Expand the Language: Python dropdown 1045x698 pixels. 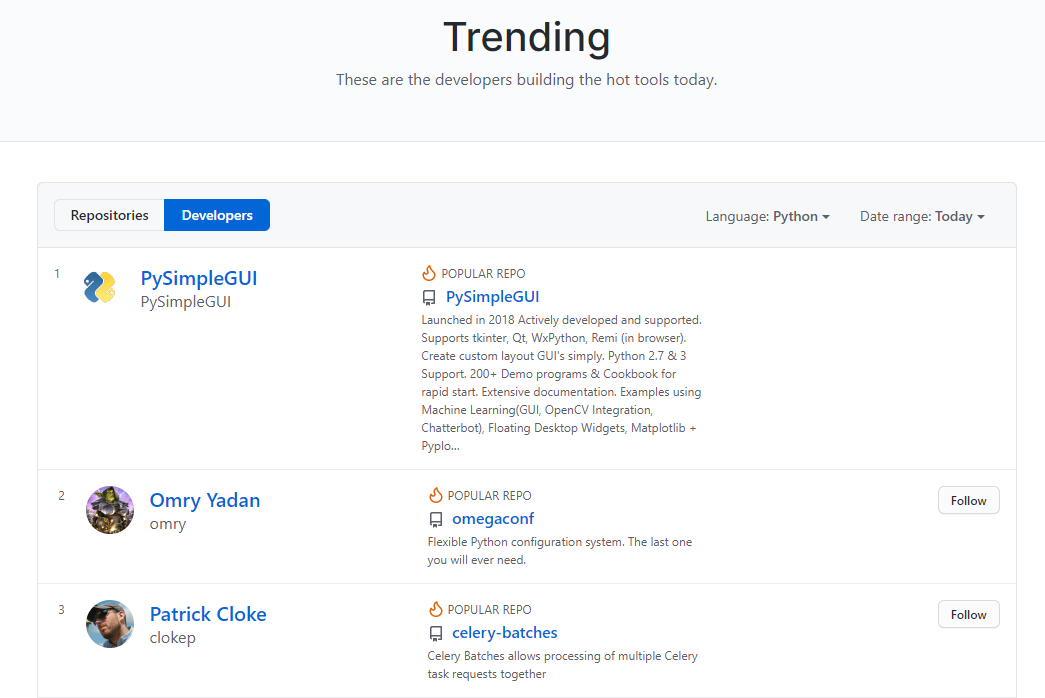tap(768, 217)
